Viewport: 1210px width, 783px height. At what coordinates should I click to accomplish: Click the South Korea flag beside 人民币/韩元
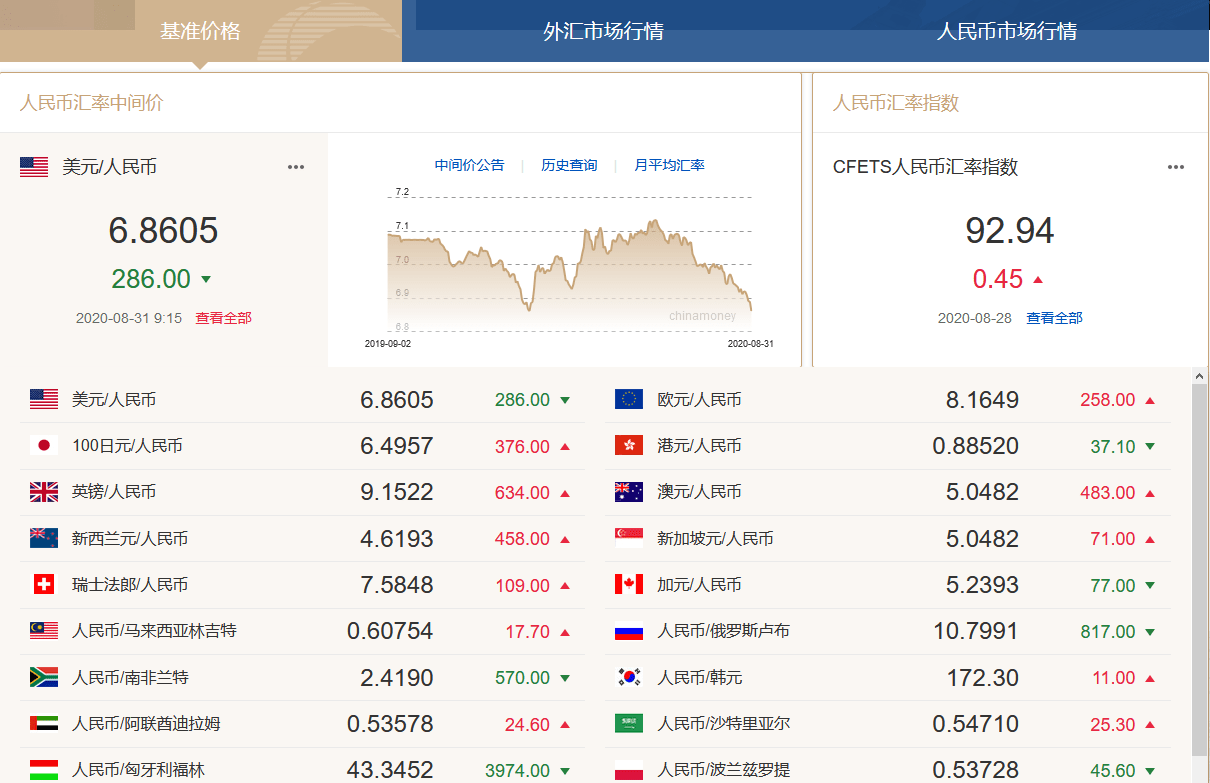(x=628, y=677)
